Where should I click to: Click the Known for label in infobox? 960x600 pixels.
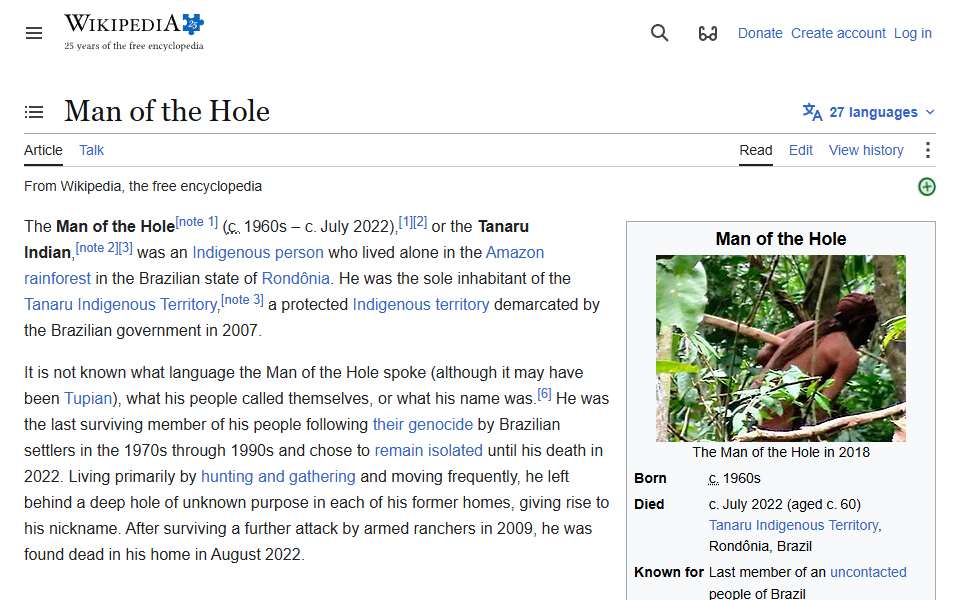[x=669, y=572]
